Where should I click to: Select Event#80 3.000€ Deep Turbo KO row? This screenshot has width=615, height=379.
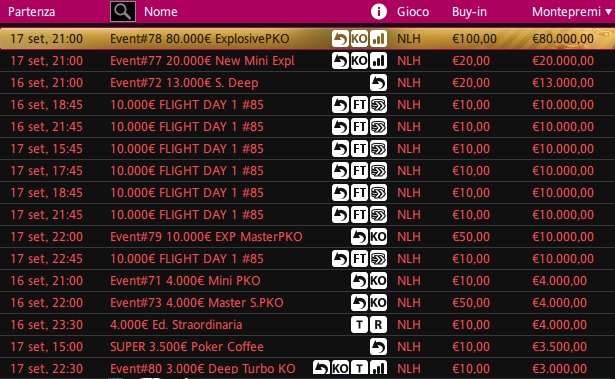pyautogui.click(x=308, y=368)
